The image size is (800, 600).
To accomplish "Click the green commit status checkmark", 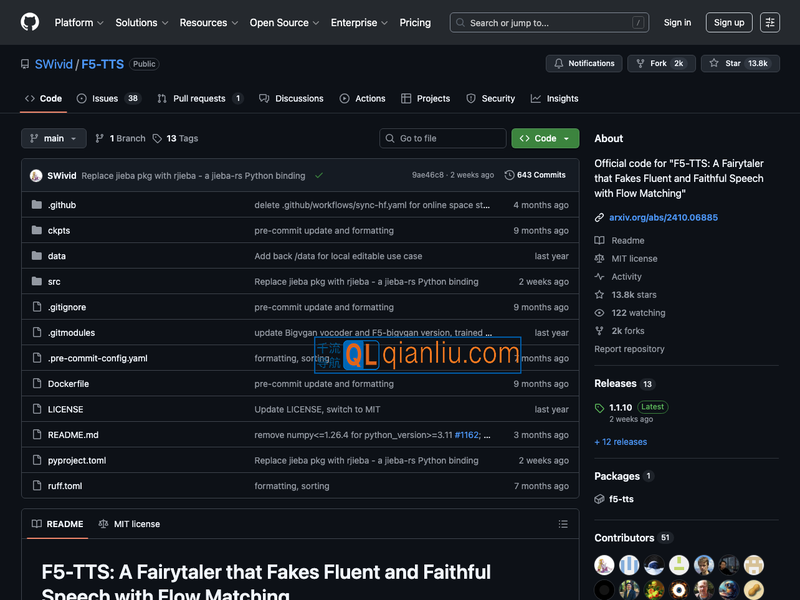I will pyautogui.click(x=319, y=175).
